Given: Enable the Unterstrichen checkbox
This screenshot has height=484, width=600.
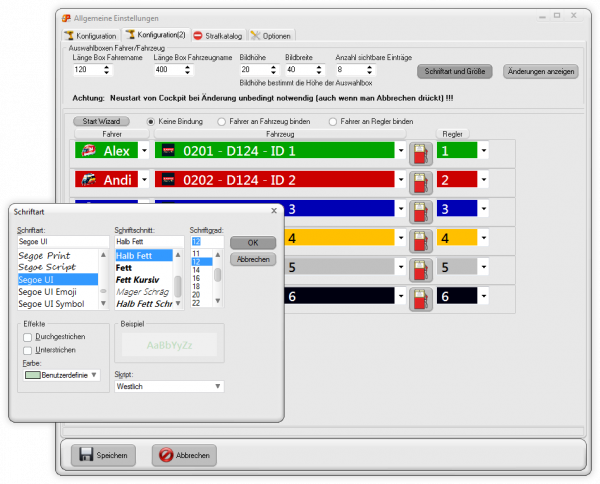Looking at the screenshot, I should pos(27,349).
